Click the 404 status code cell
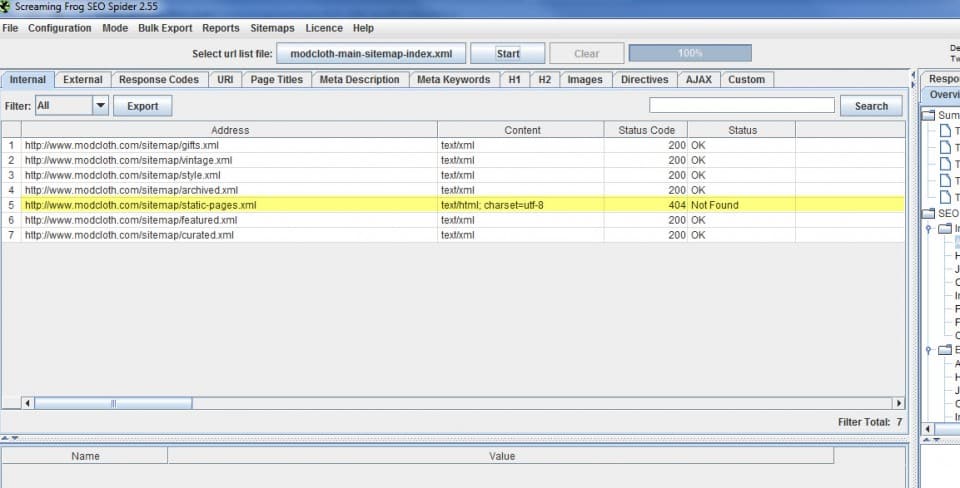Image resolution: width=960 pixels, height=488 pixels. [646, 205]
